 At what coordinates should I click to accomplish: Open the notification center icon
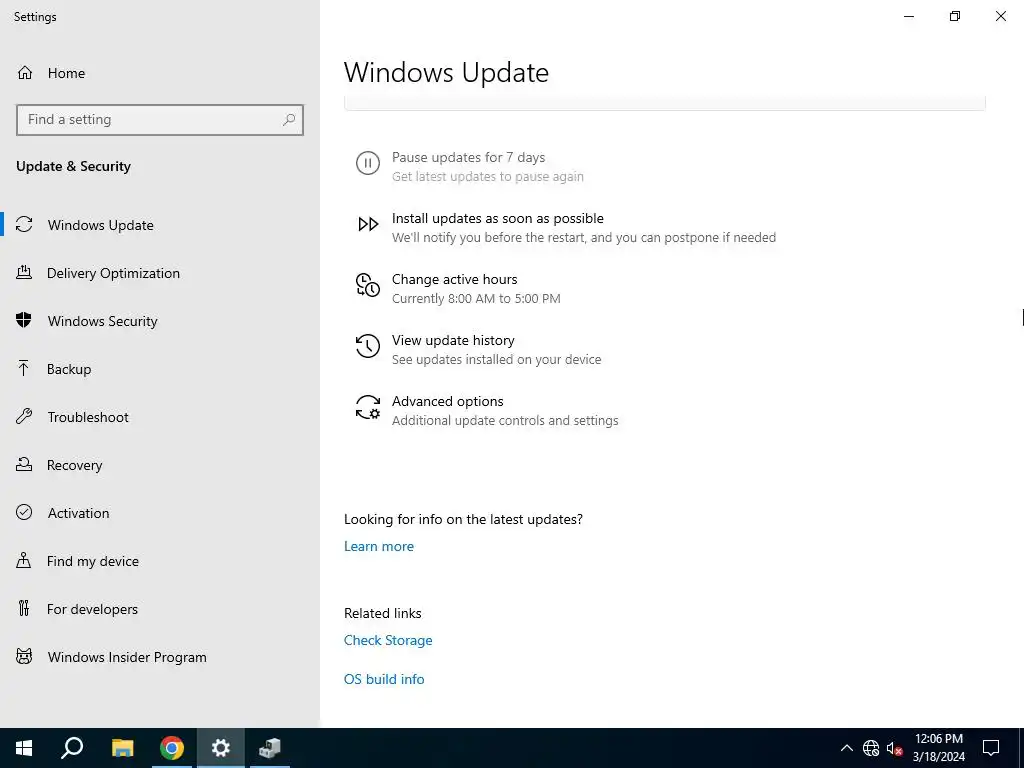coord(991,748)
